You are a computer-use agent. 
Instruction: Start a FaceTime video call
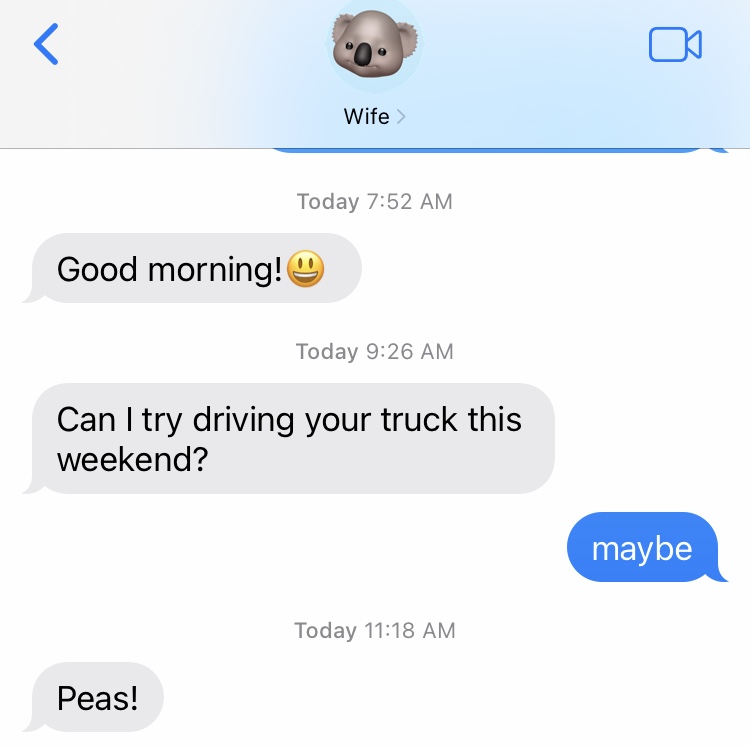(x=675, y=44)
